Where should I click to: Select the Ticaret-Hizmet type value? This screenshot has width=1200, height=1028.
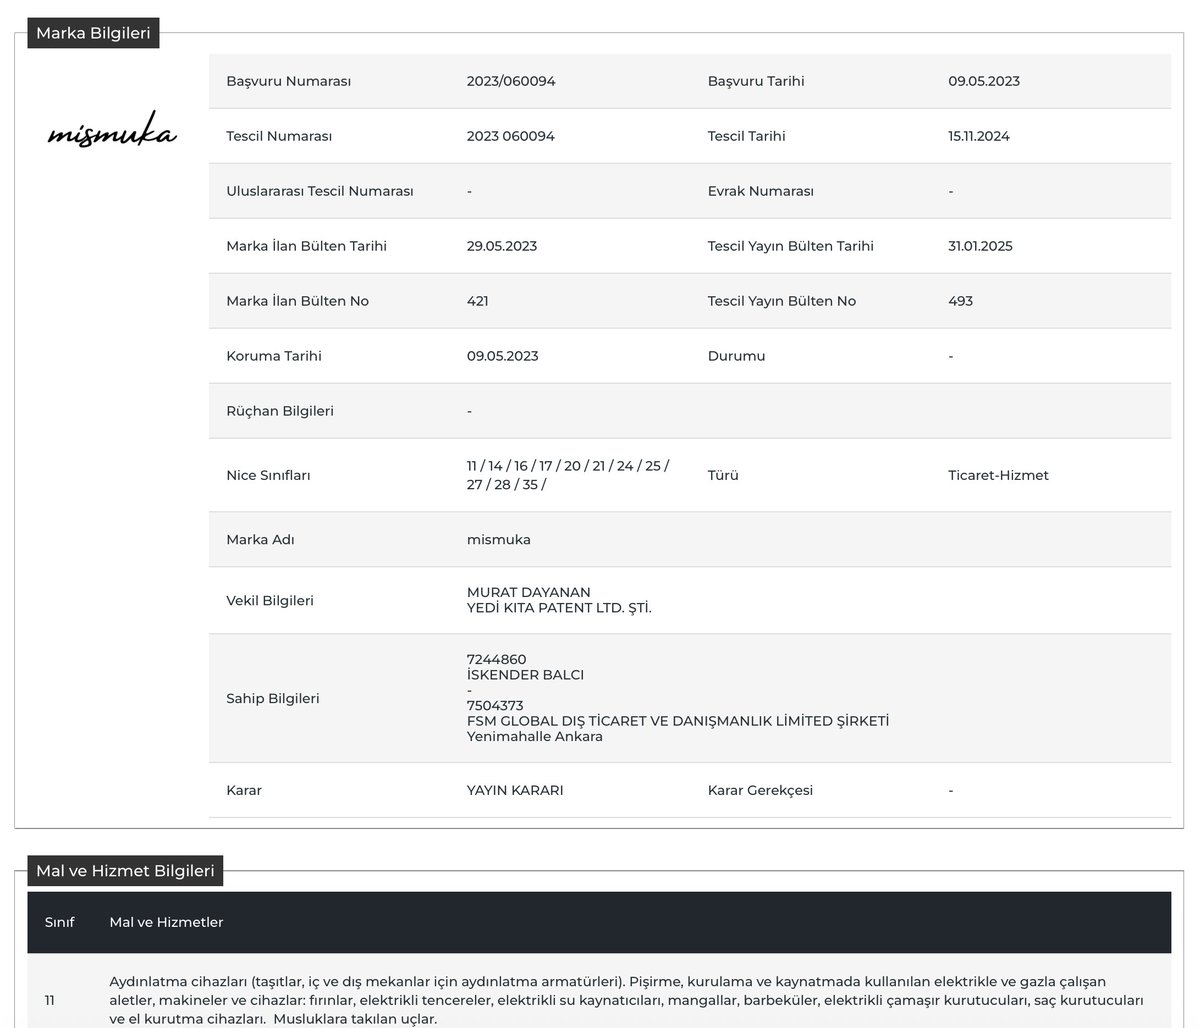coord(998,475)
